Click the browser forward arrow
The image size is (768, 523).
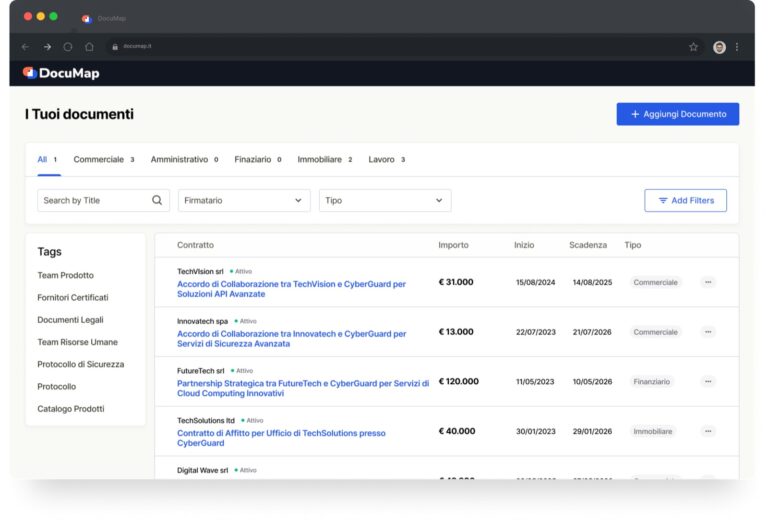point(47,47)
